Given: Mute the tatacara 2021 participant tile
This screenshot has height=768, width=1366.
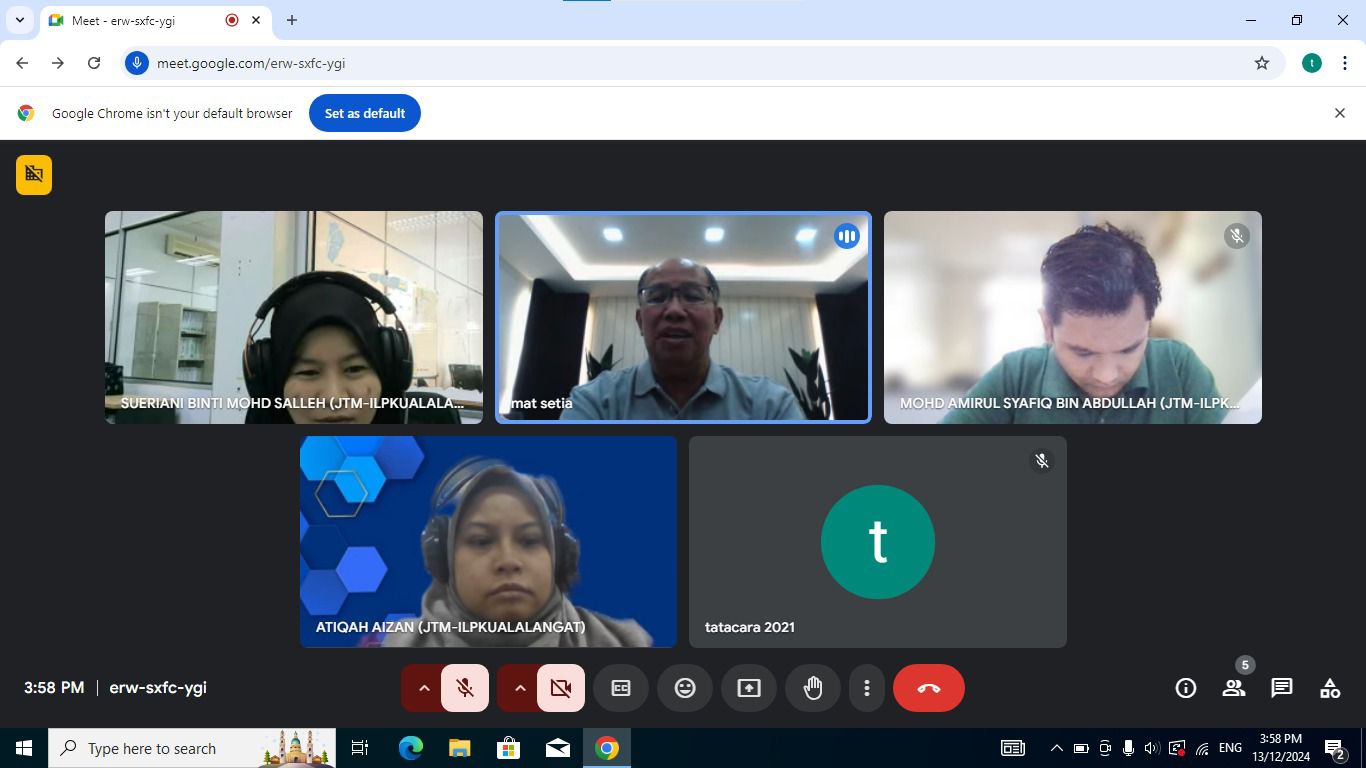Looking at the screenshot, I should click(1041, 461).
